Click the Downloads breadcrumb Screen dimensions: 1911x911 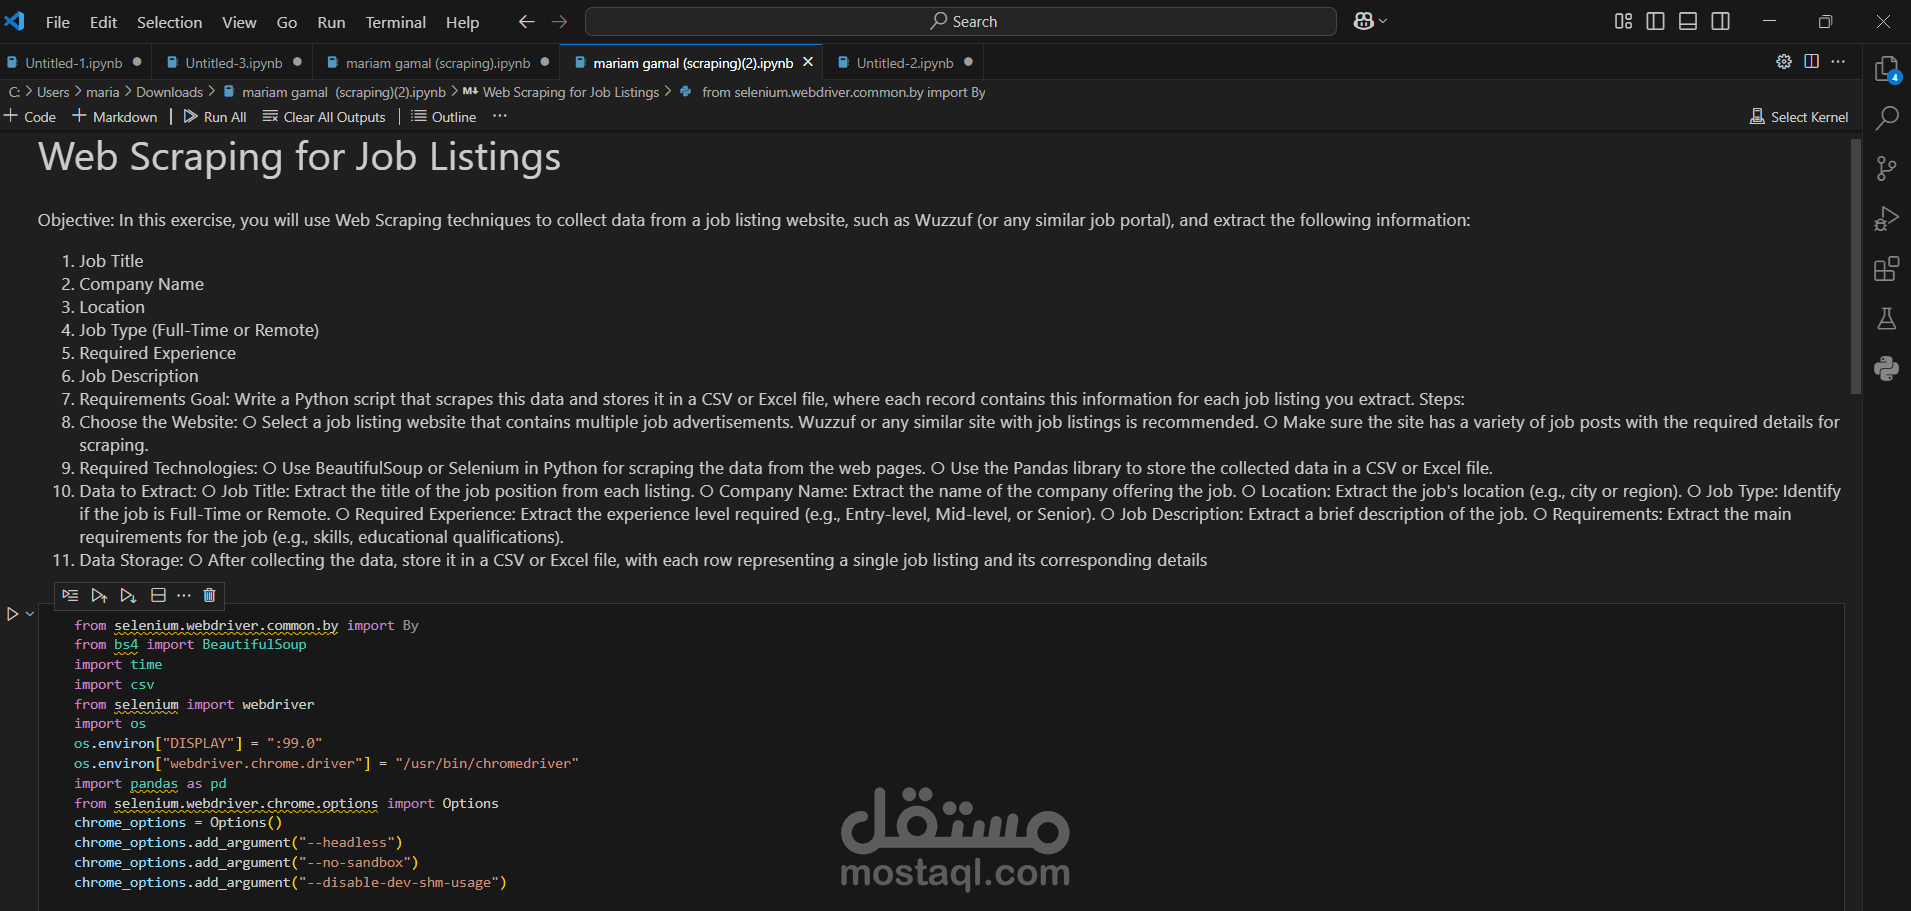[169, 92]
